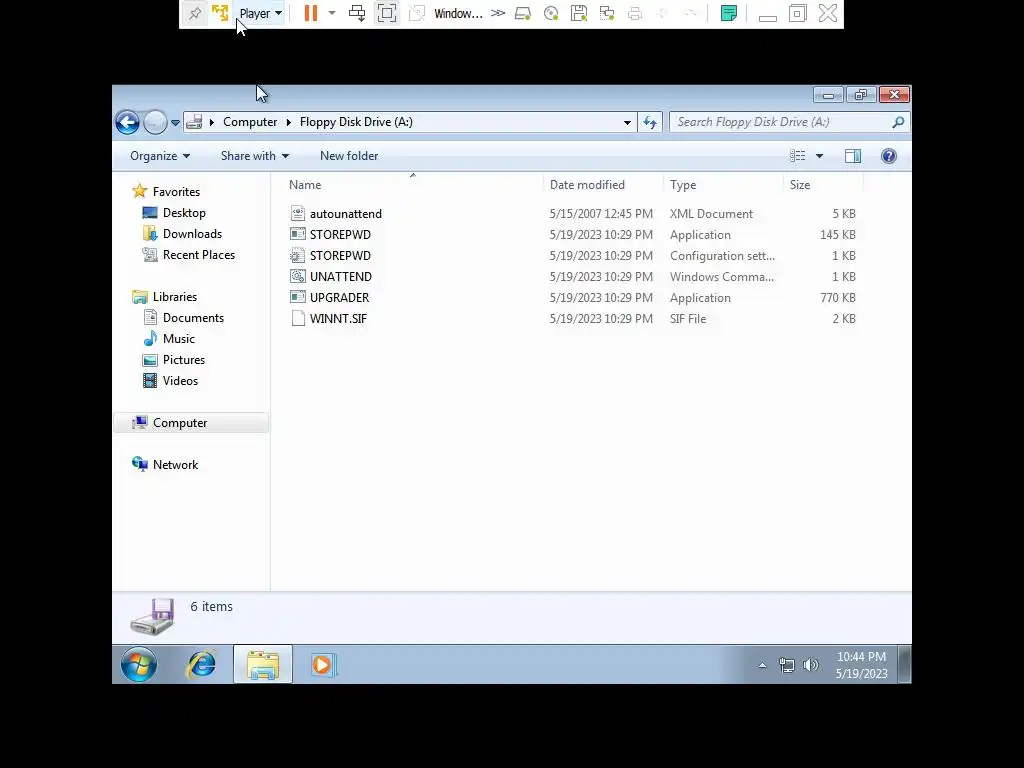Viewport: 1024px width, 768px height.
Task: Click the Window... label in VMware toolbar
Action: pos(458,13)
